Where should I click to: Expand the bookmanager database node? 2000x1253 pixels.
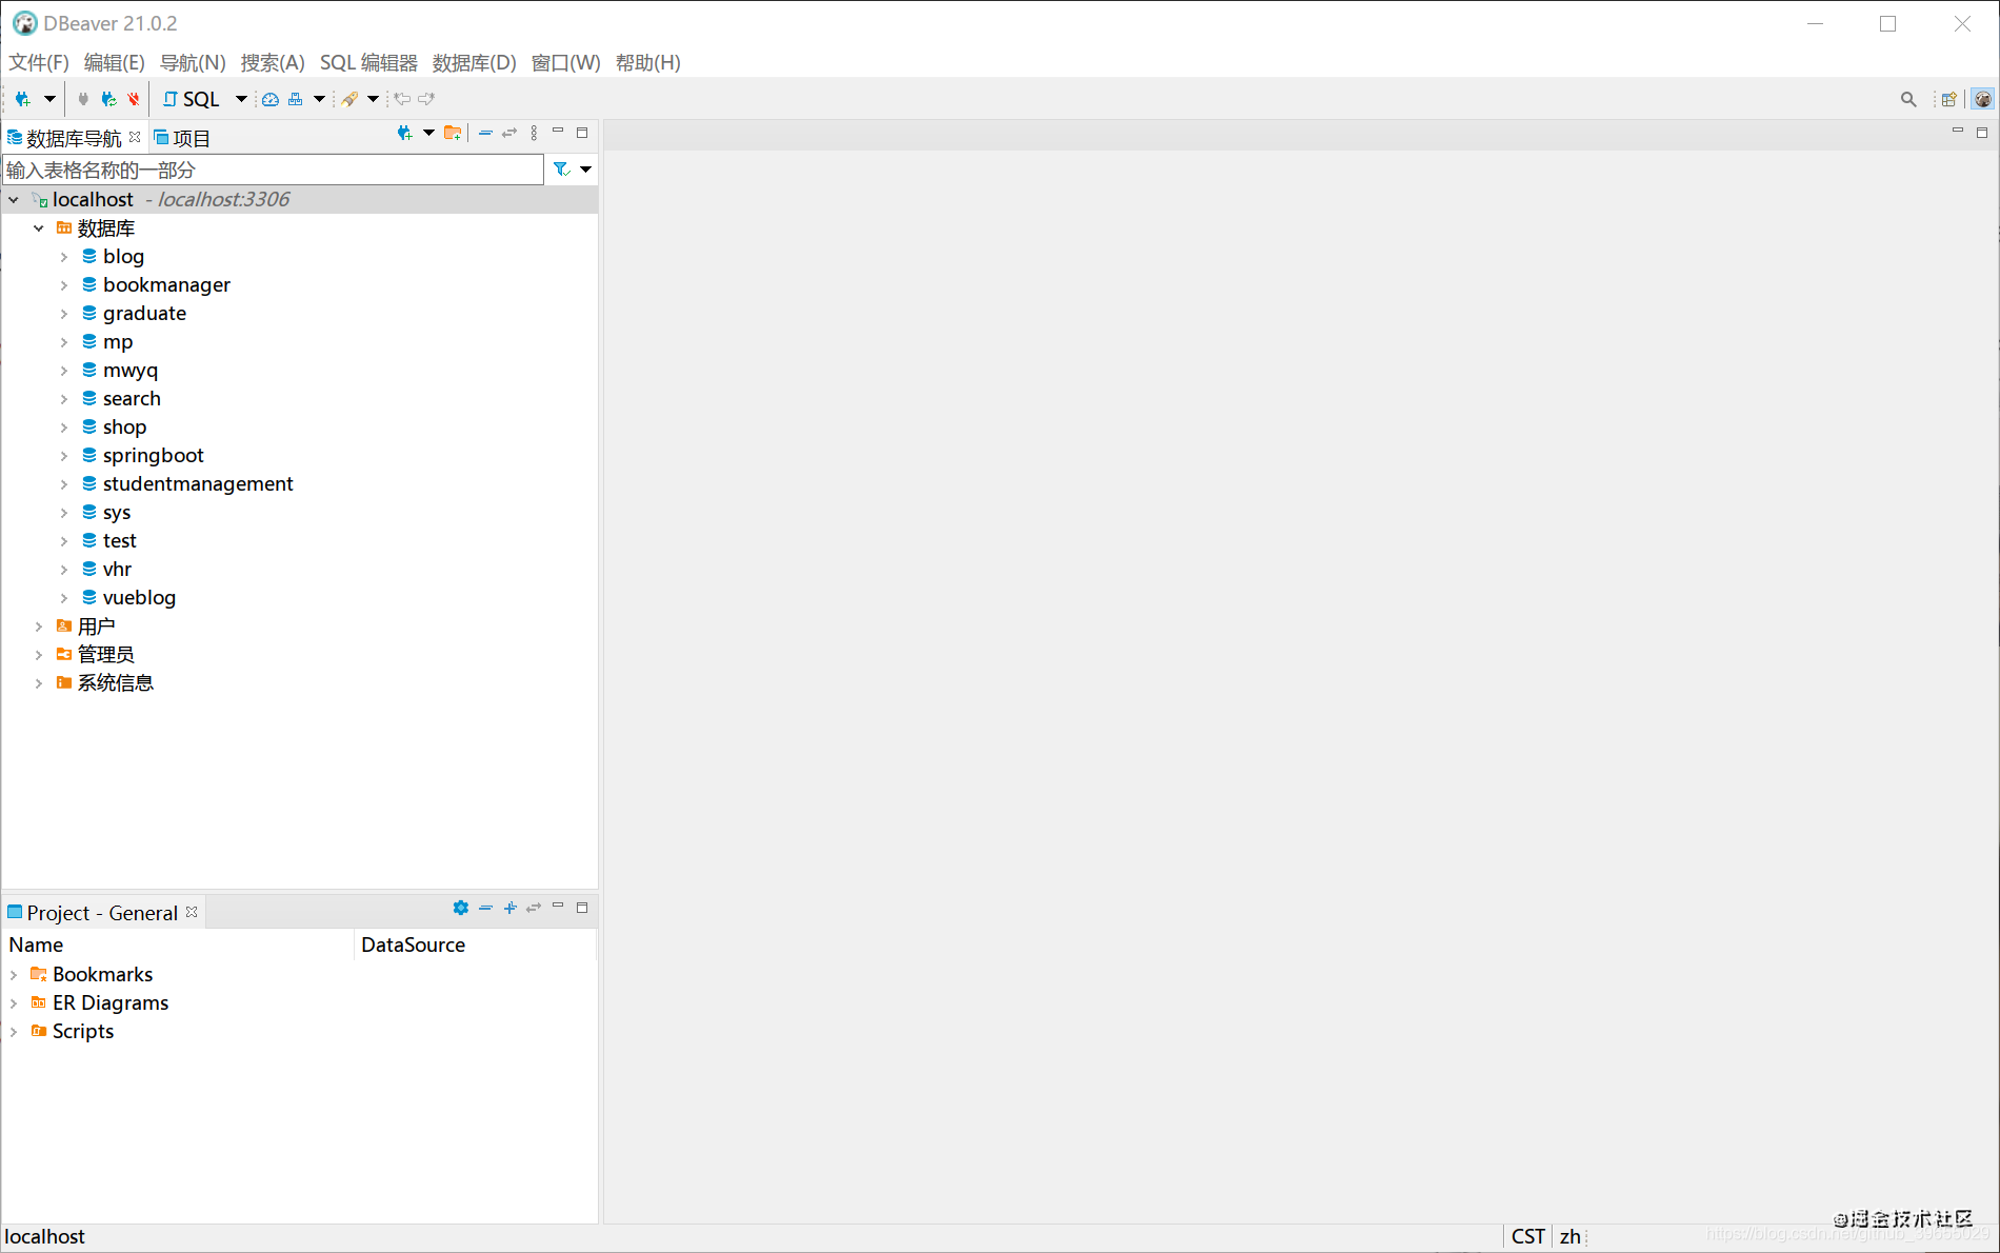pos(64,285)
